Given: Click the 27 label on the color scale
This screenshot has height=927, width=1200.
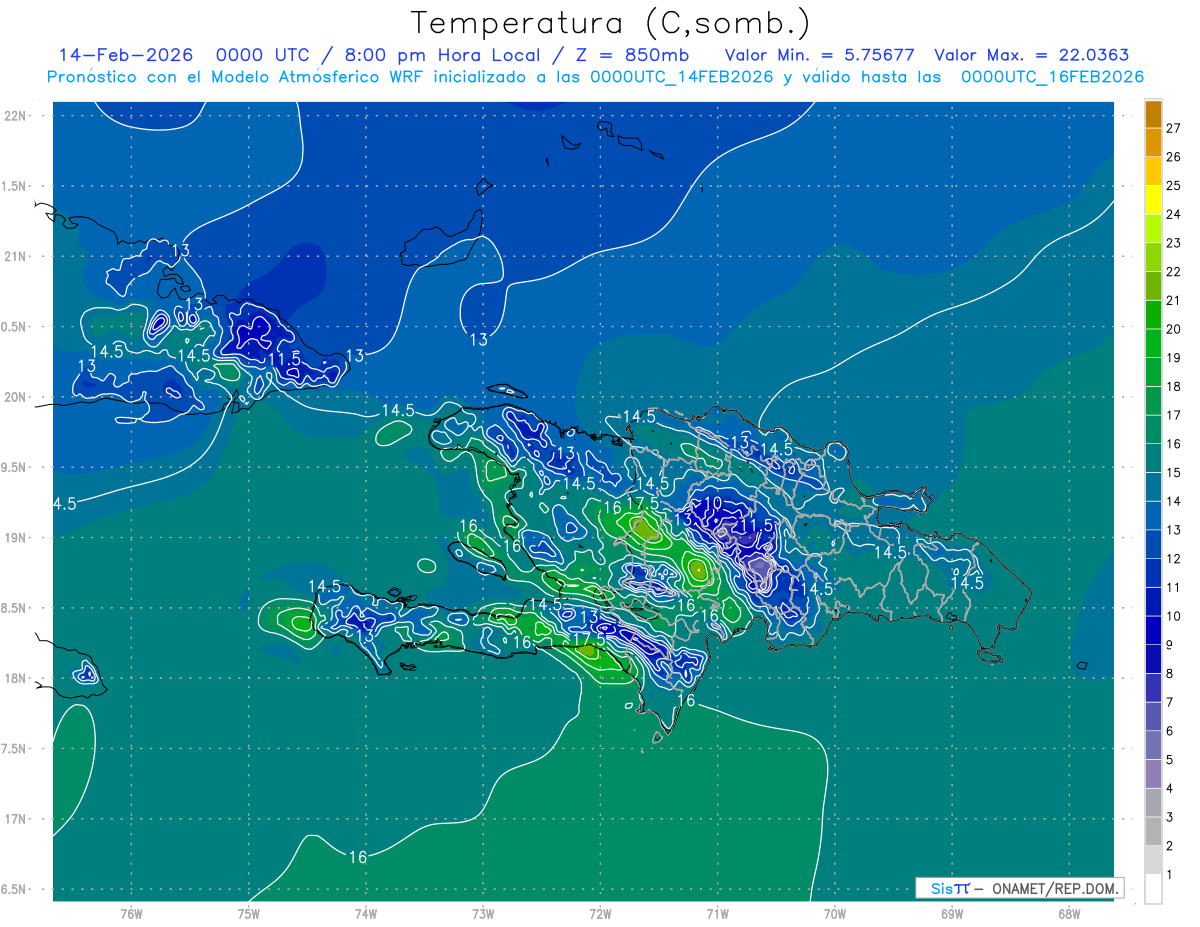Looking at the screenshot, I should [1173, 128].
